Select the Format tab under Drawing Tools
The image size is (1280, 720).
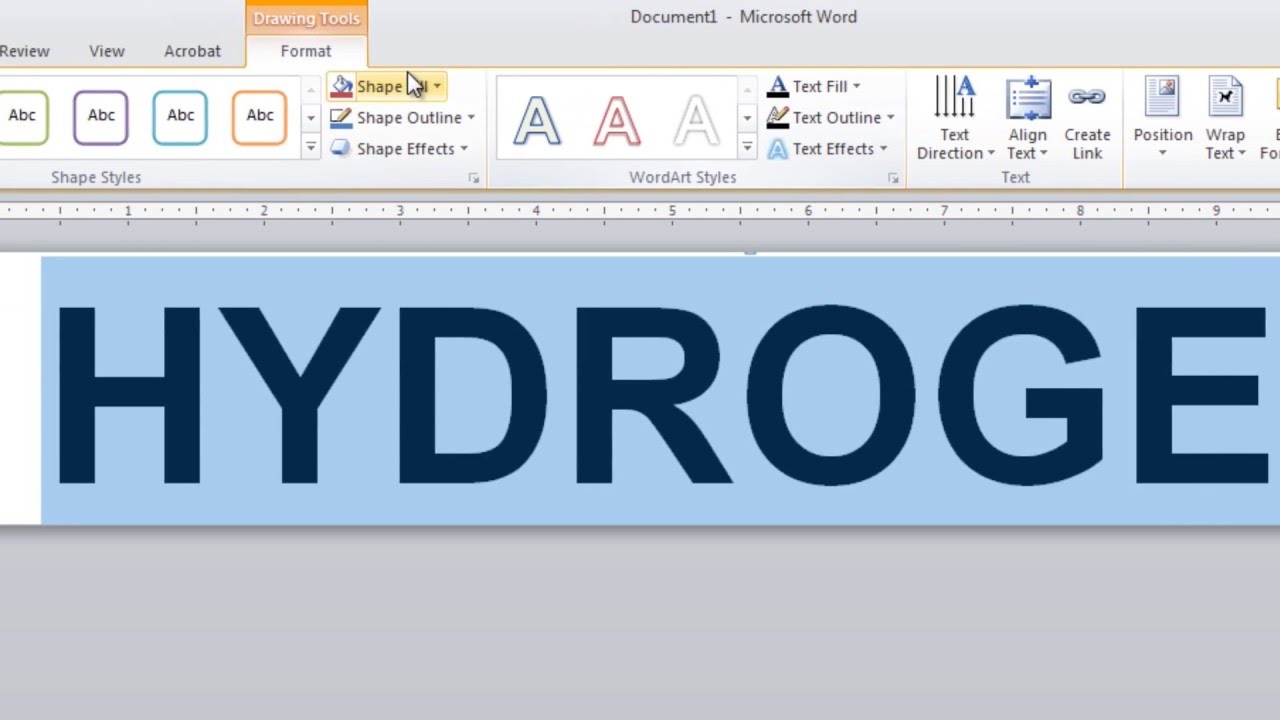[306, 51]
